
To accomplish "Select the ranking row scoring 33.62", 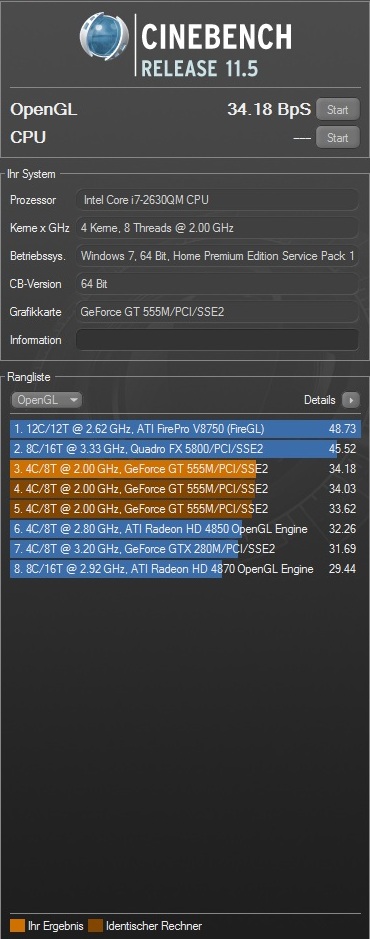I will 185,508.
